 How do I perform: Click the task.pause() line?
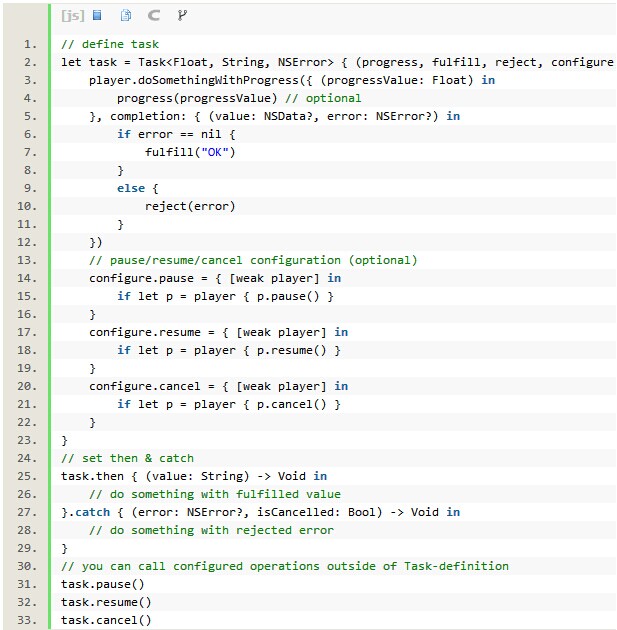pos(103,584)
